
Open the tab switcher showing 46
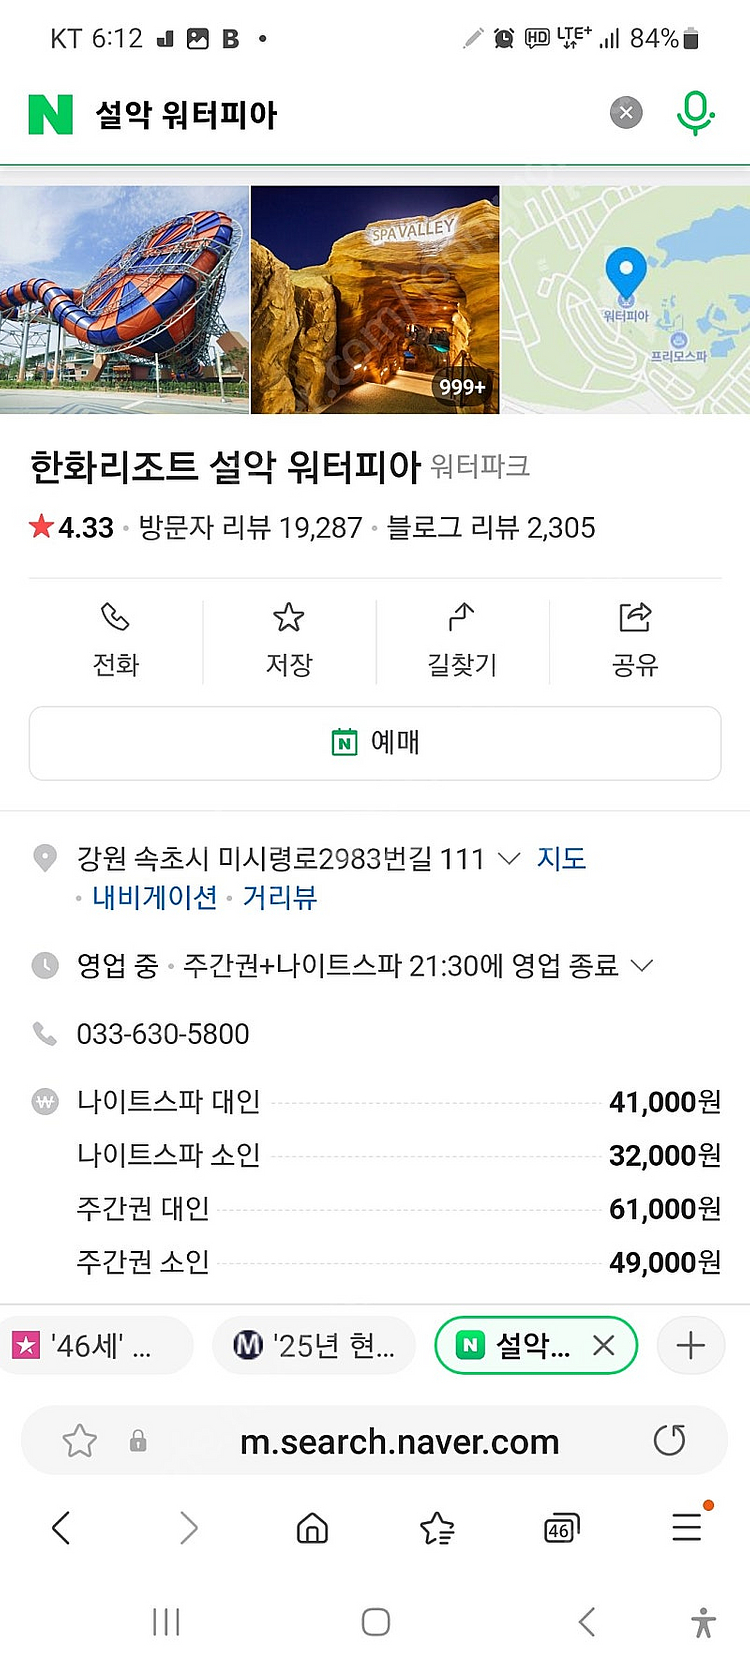pyautogui.click(x=561, y=1529)
